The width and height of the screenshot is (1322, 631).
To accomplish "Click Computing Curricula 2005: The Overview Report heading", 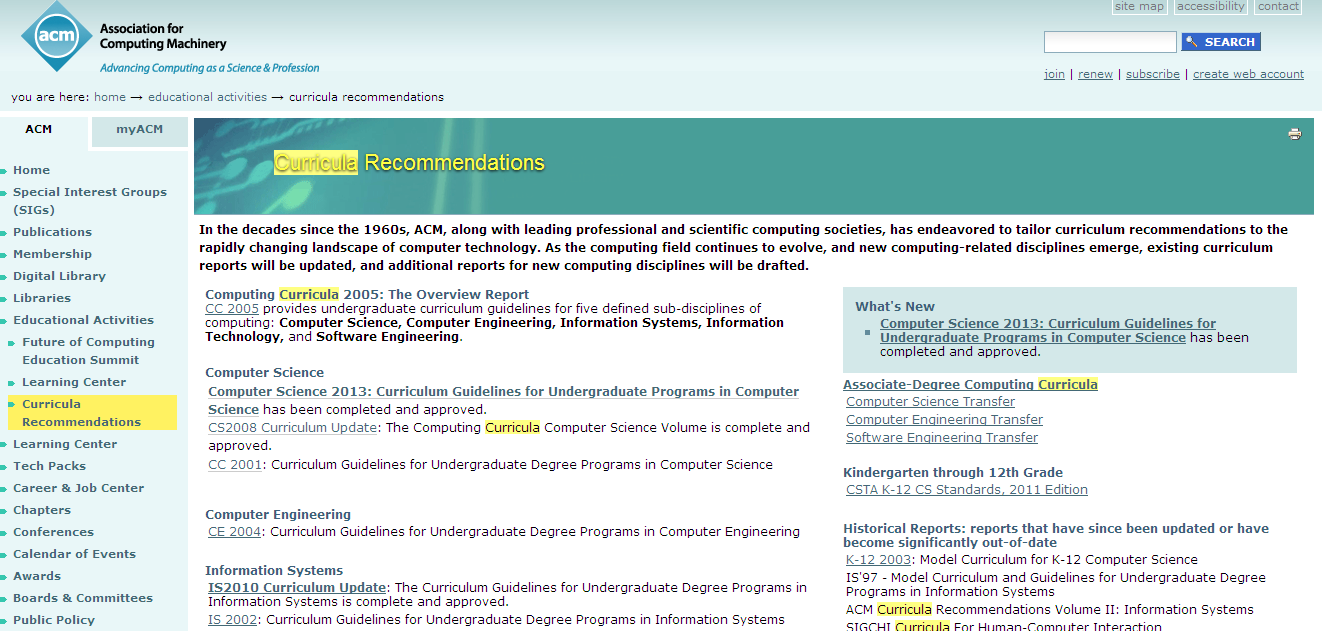I will [x=367, y=294].
